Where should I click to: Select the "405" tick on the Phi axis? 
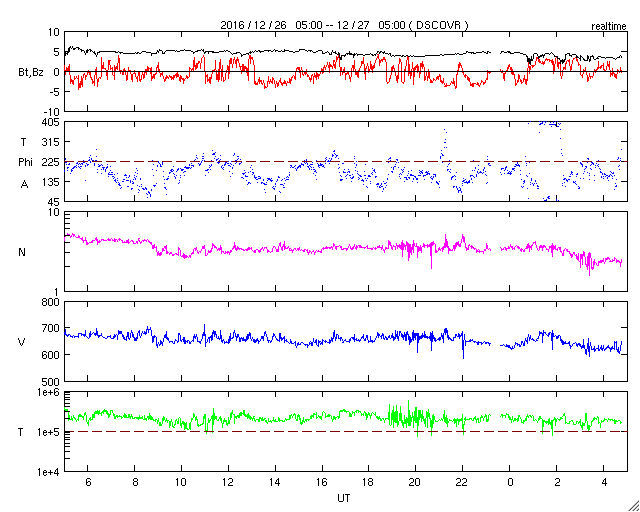tap(52, 122)
